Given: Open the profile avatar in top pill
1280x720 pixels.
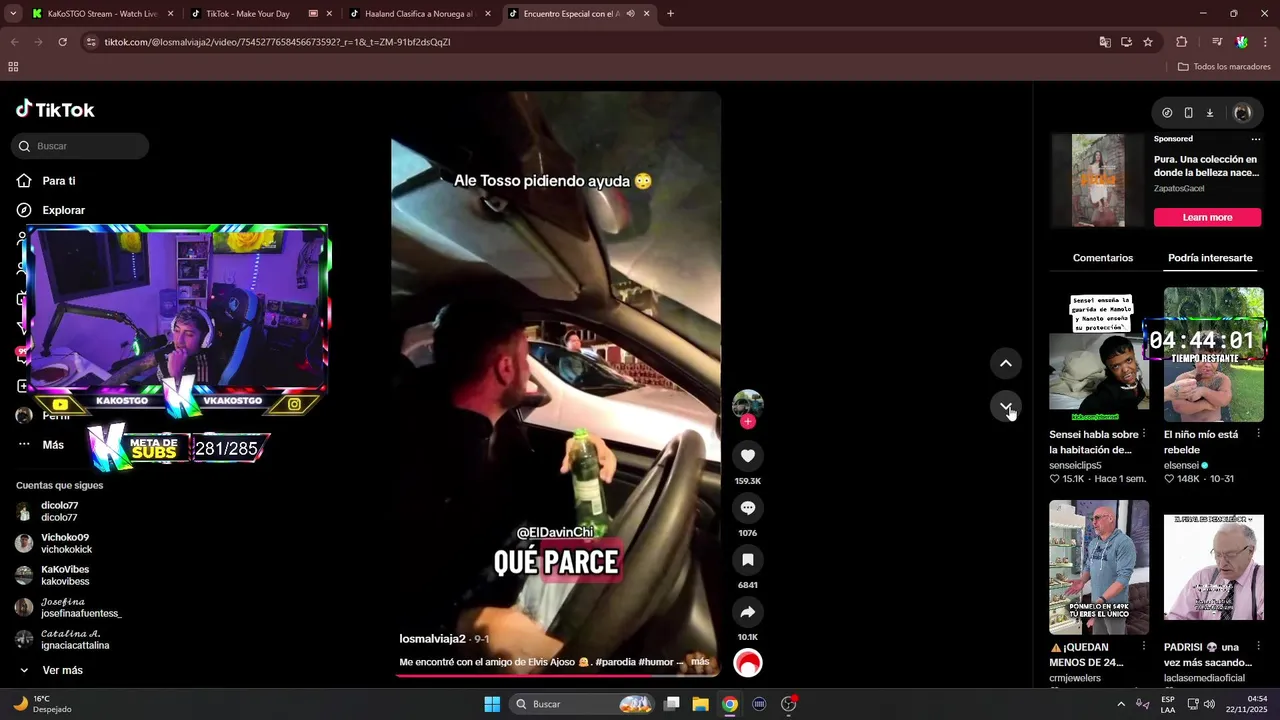Looking at the screenshot, I should click(1242, 113).
